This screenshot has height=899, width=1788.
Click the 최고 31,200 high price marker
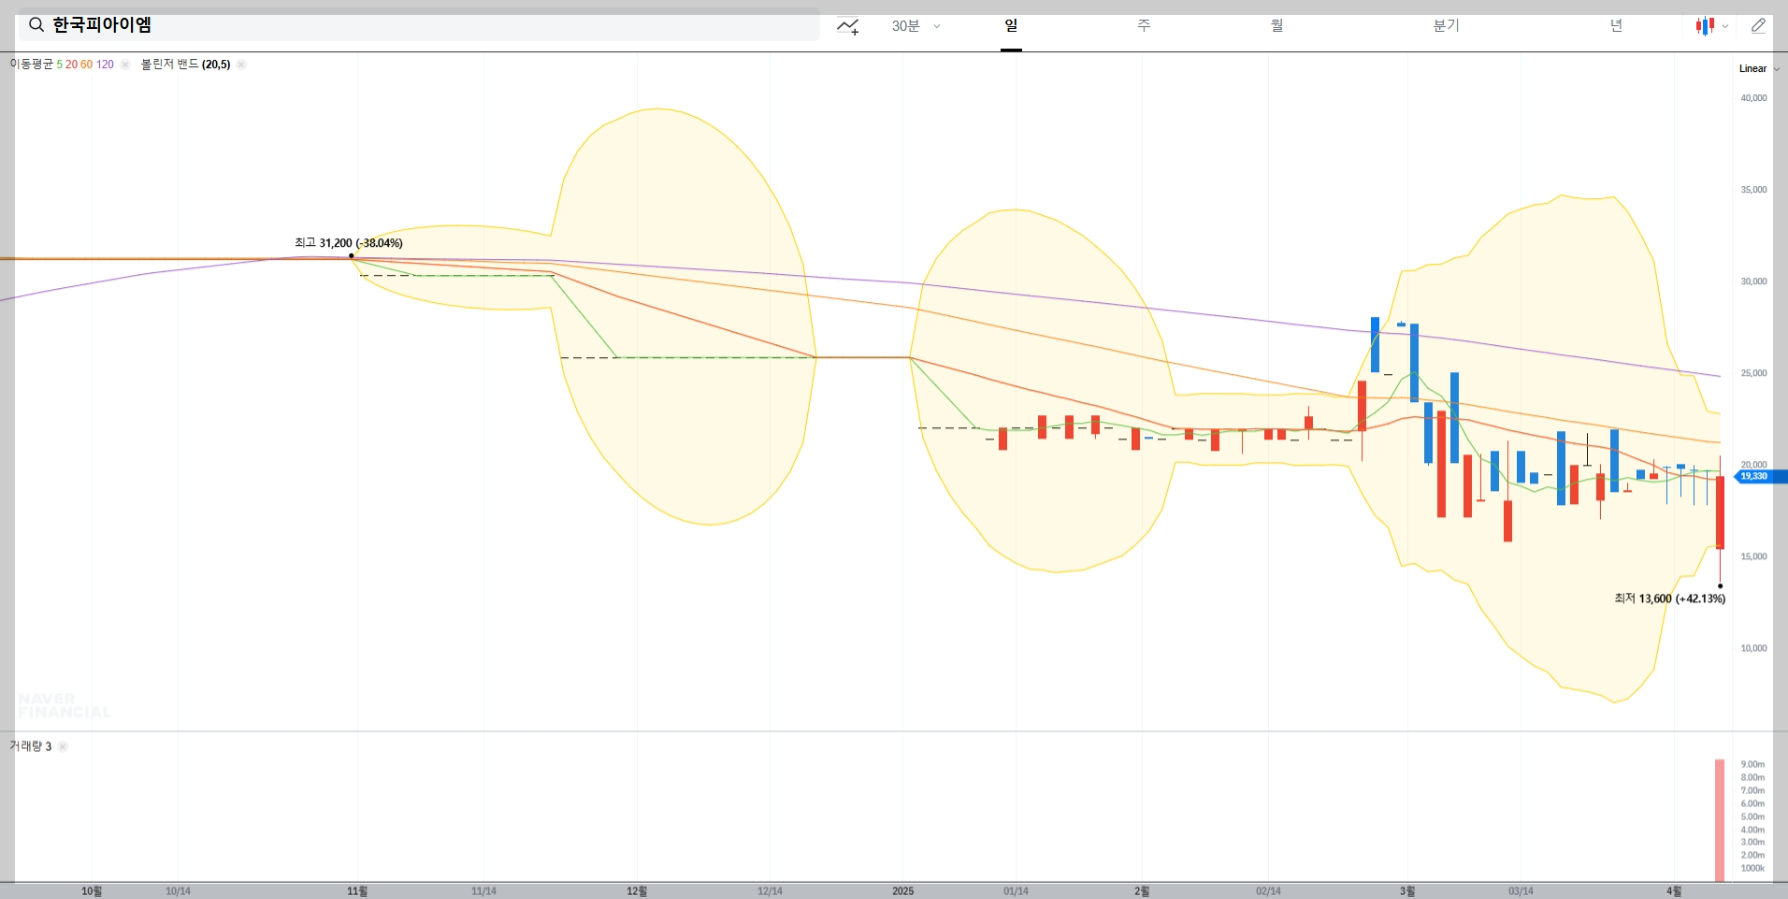click(x=348, y=243)
